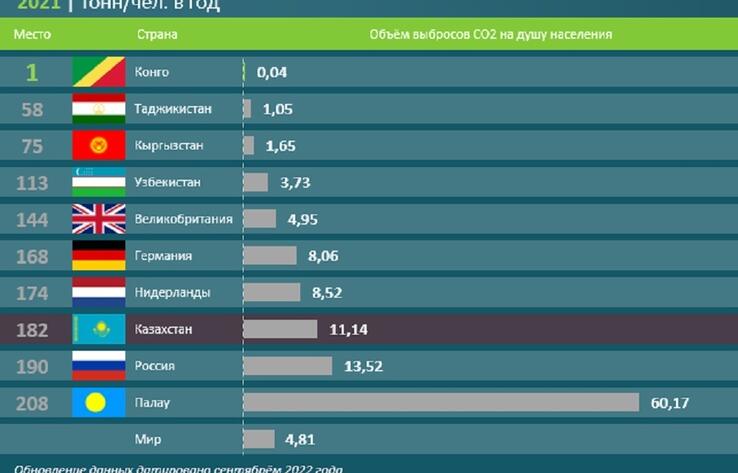Click the Congo flag icon
Screen dimensions: 738x473
(99, 72)
